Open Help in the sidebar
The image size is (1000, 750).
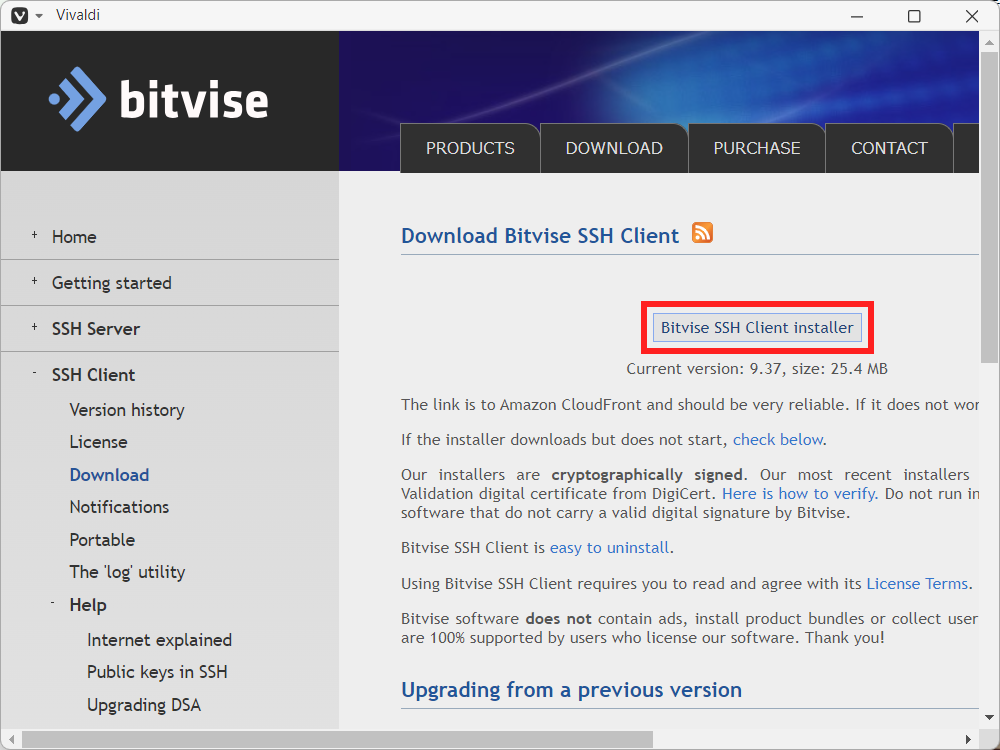coord(88,605)
